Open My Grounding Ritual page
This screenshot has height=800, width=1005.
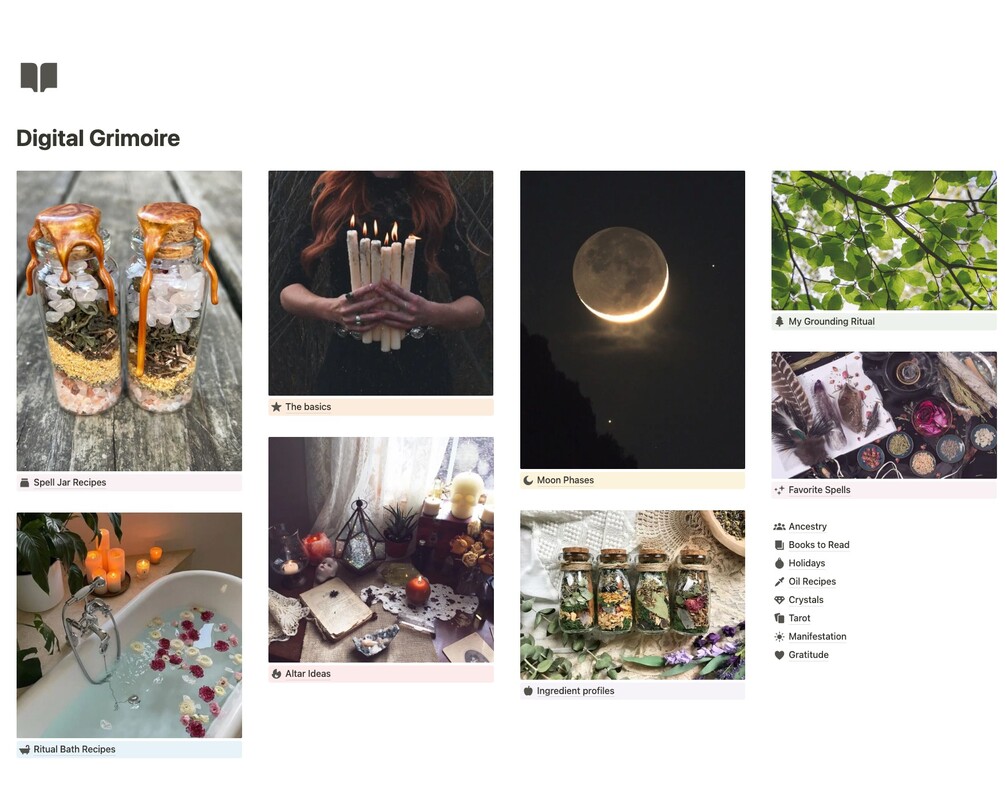tap(831, 321)
